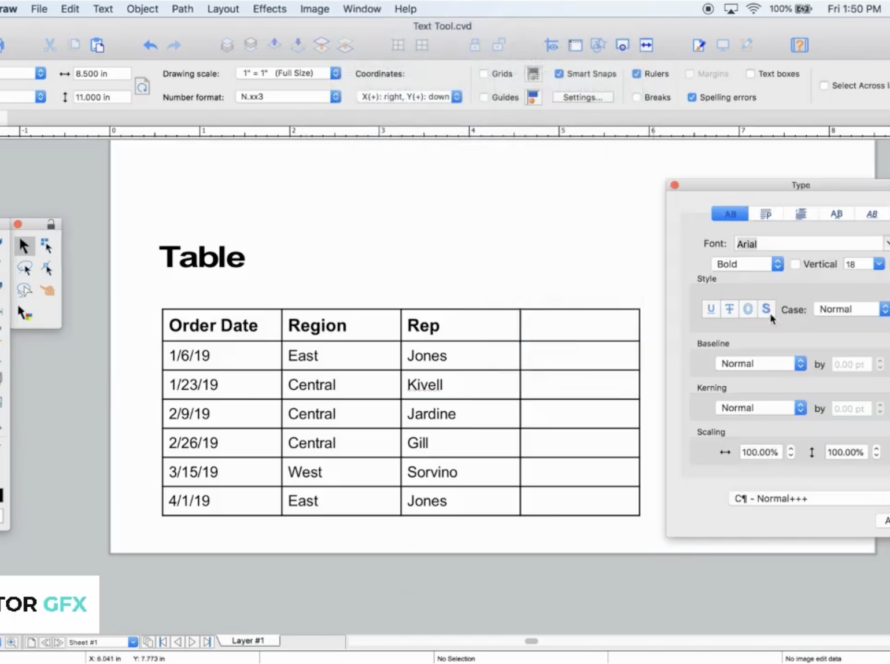
Task: Click the Outline style icon
Action: coord(748,309)
